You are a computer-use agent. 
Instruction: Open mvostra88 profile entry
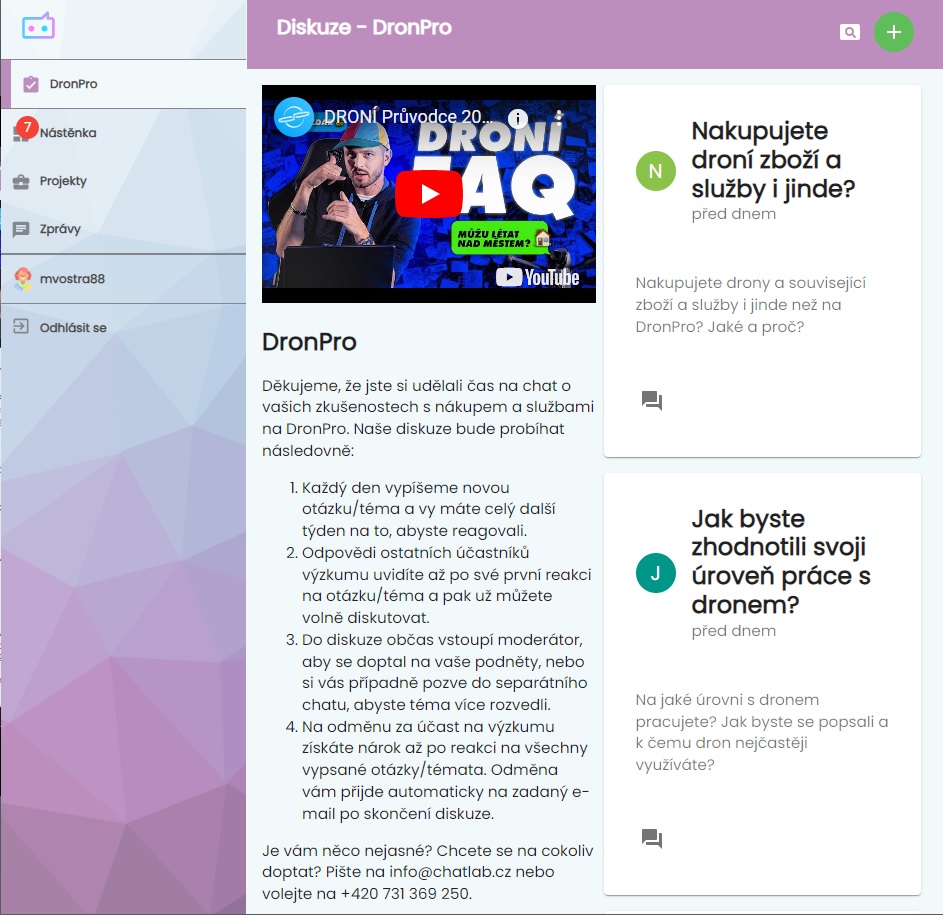coord(124,279)
